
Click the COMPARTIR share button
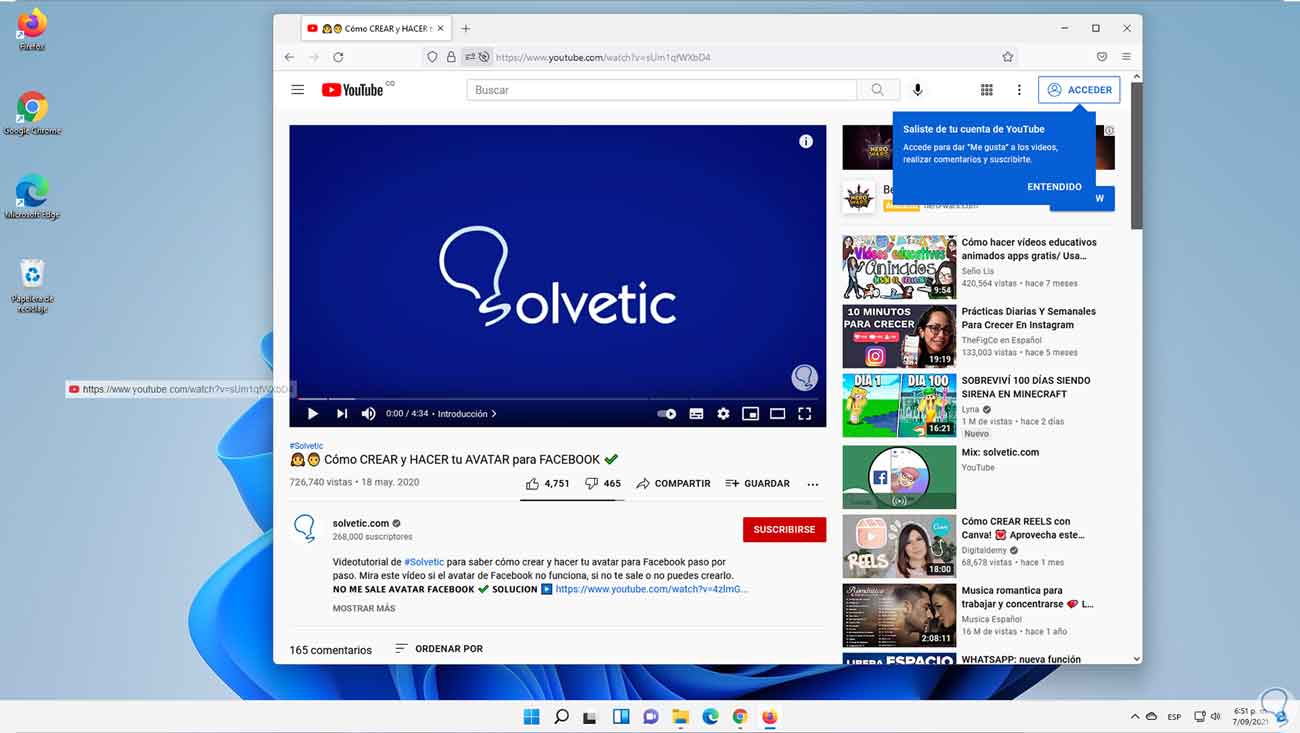click(673, 483)
